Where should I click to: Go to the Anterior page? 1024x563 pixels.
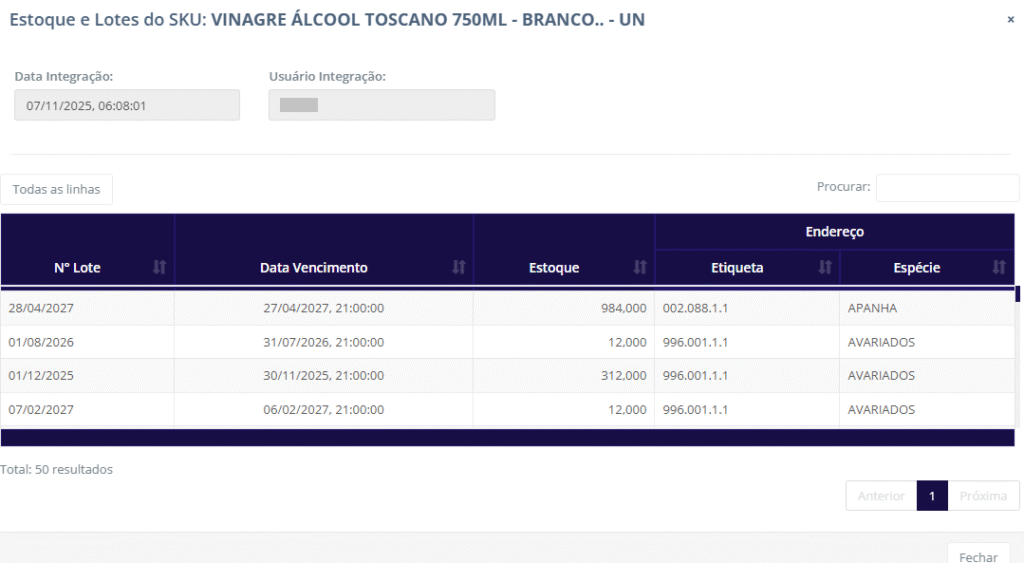(x=881, y=496)
